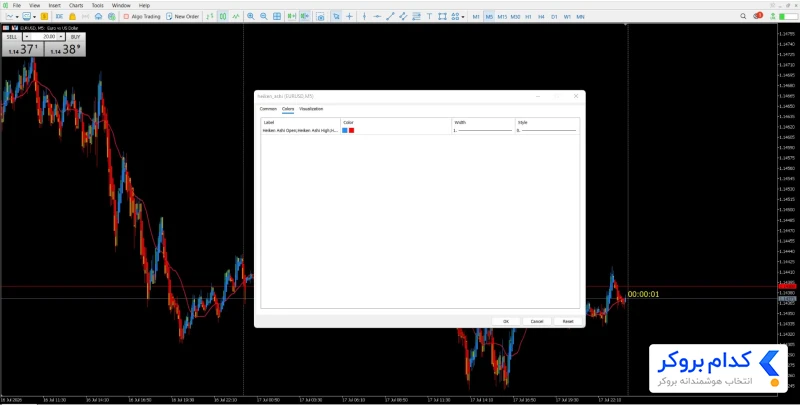Switch chart to line chart type
The height and width of the screenshot is (405, 800).
236,16
